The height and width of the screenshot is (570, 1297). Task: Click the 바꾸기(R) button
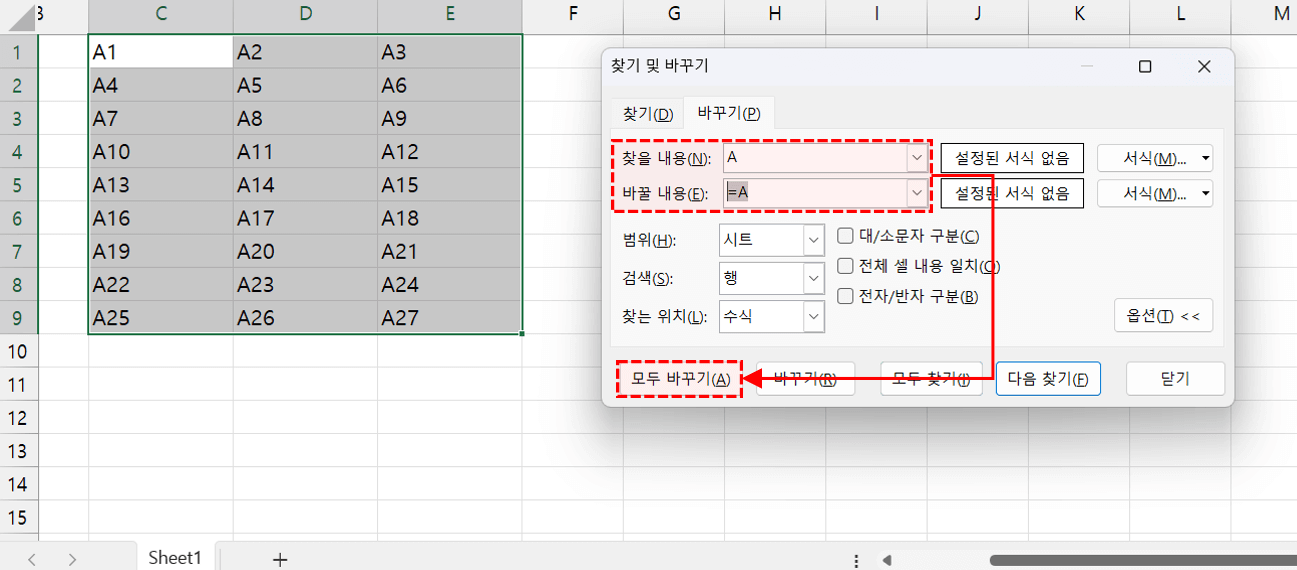[805, 379]
